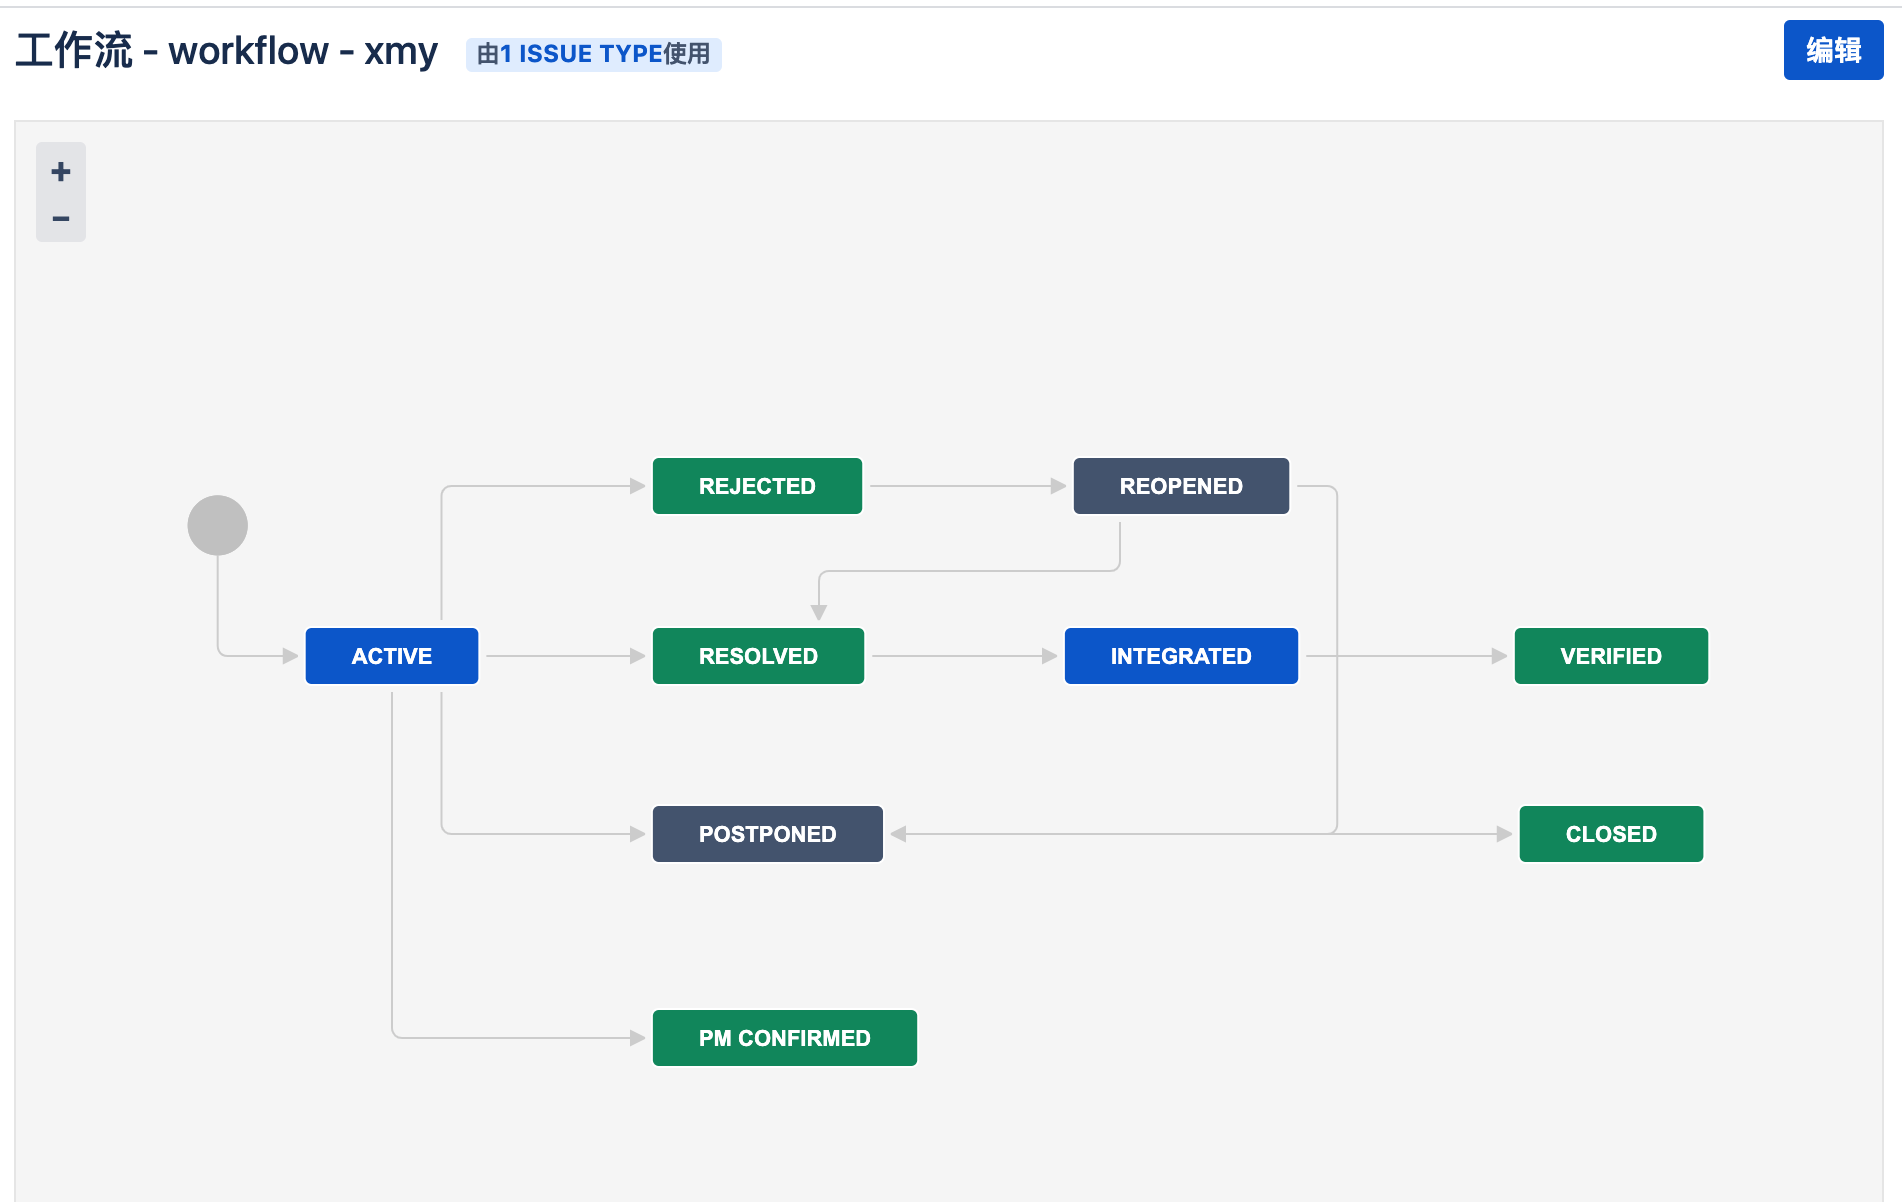Select the VERIFIED status node
Viewport: 1902px width, 1202px height.
(1611, 656)
